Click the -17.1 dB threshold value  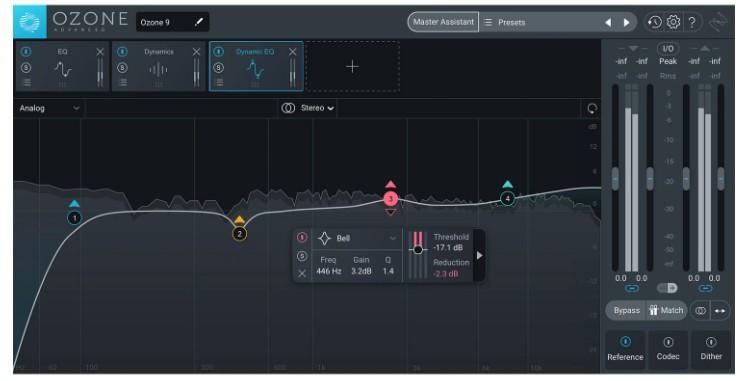click(448, 248)
